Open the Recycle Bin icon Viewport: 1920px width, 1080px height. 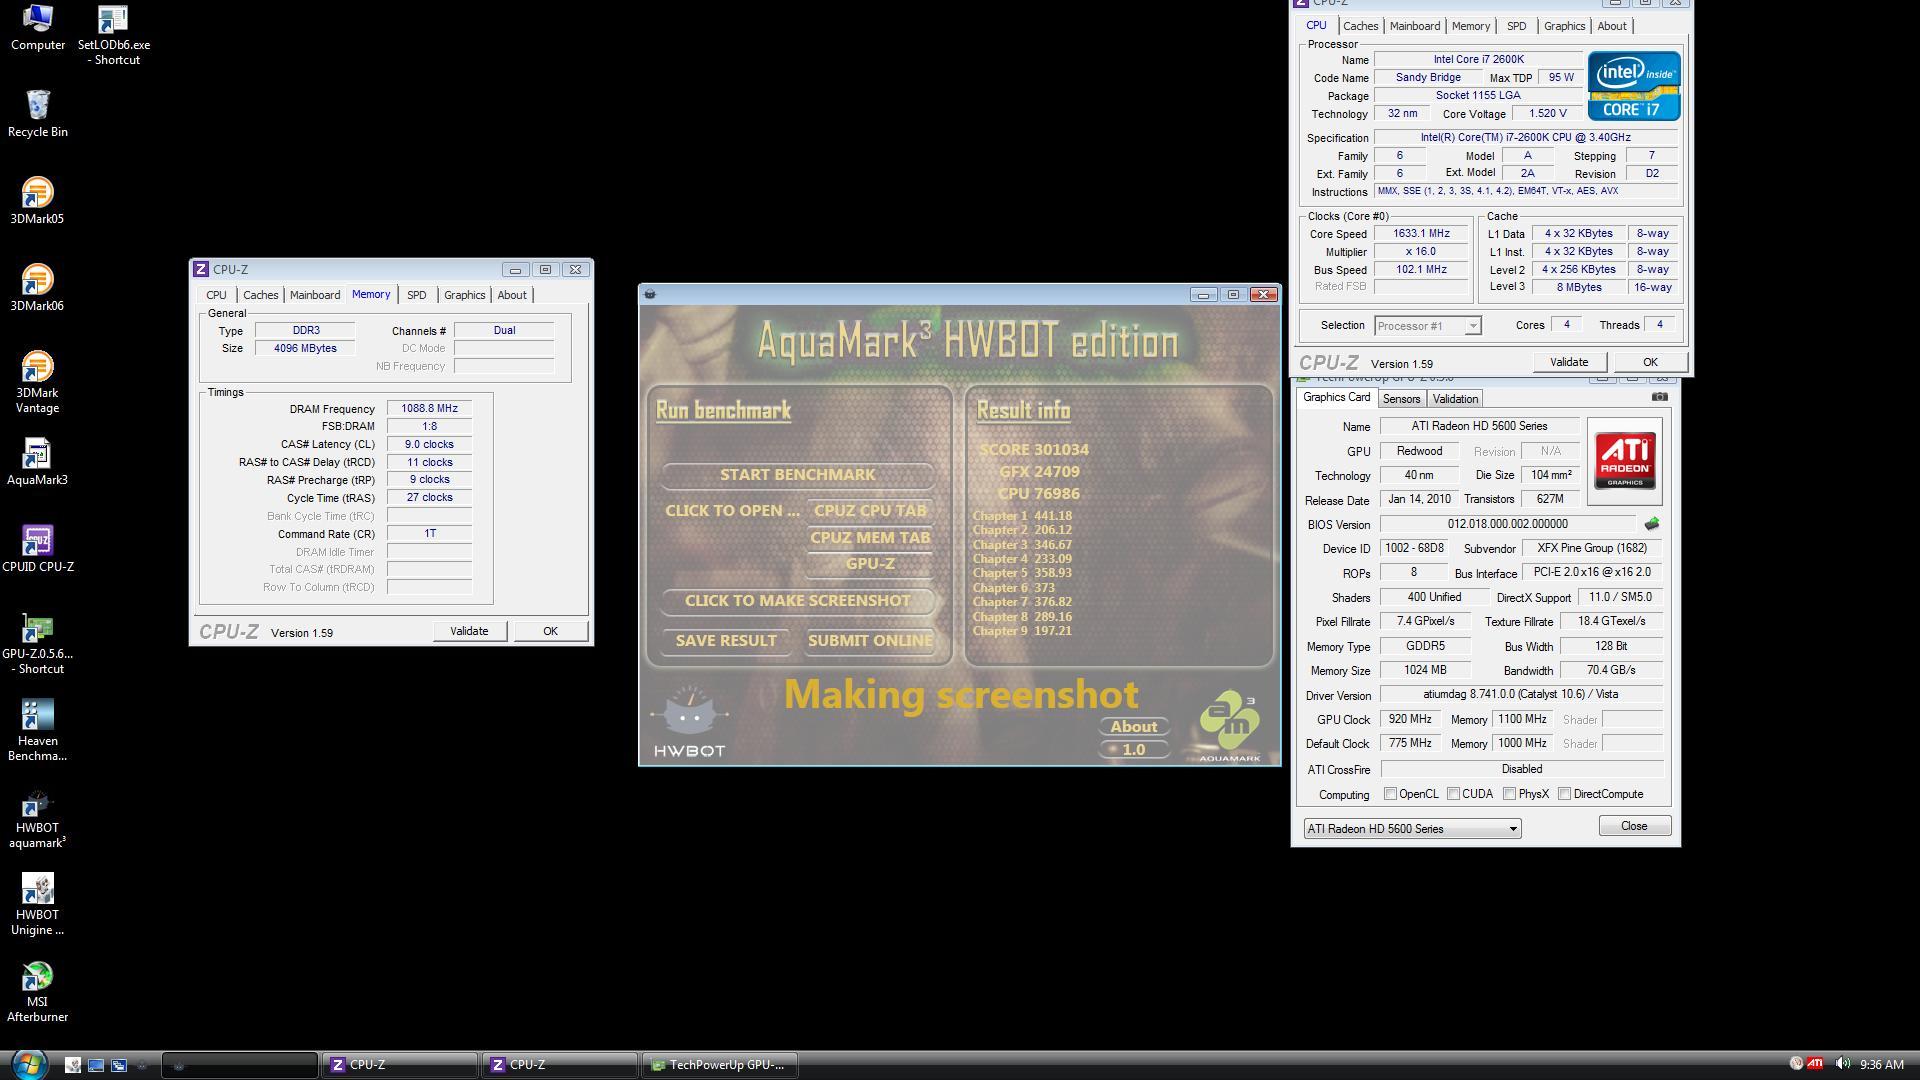click(37, 113)
